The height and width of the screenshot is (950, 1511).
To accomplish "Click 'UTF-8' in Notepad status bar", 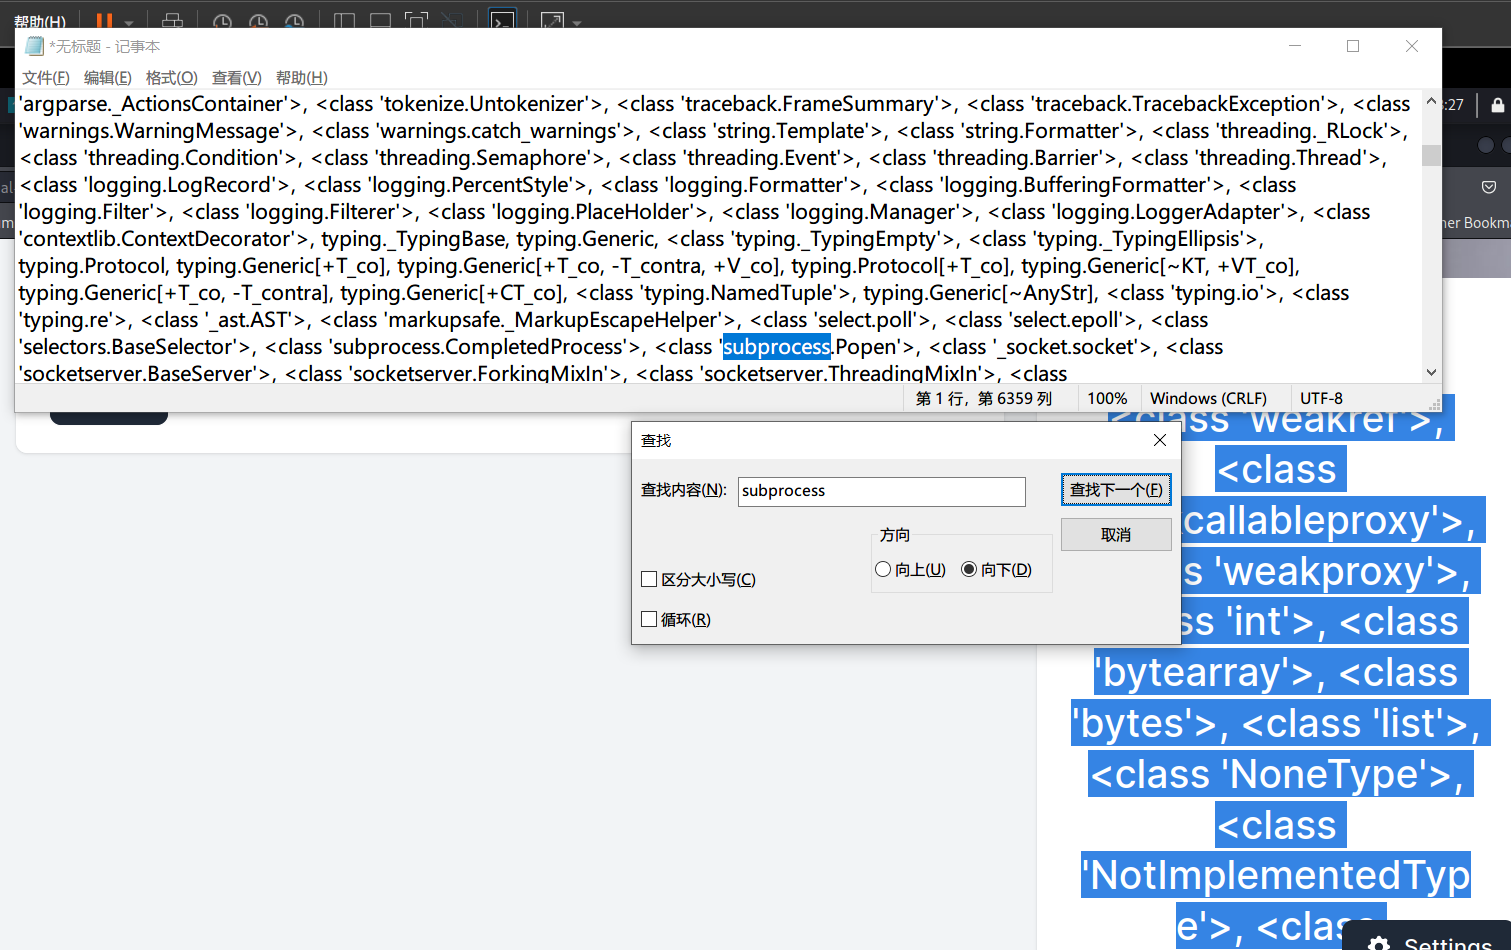I will coord(1321,398).
